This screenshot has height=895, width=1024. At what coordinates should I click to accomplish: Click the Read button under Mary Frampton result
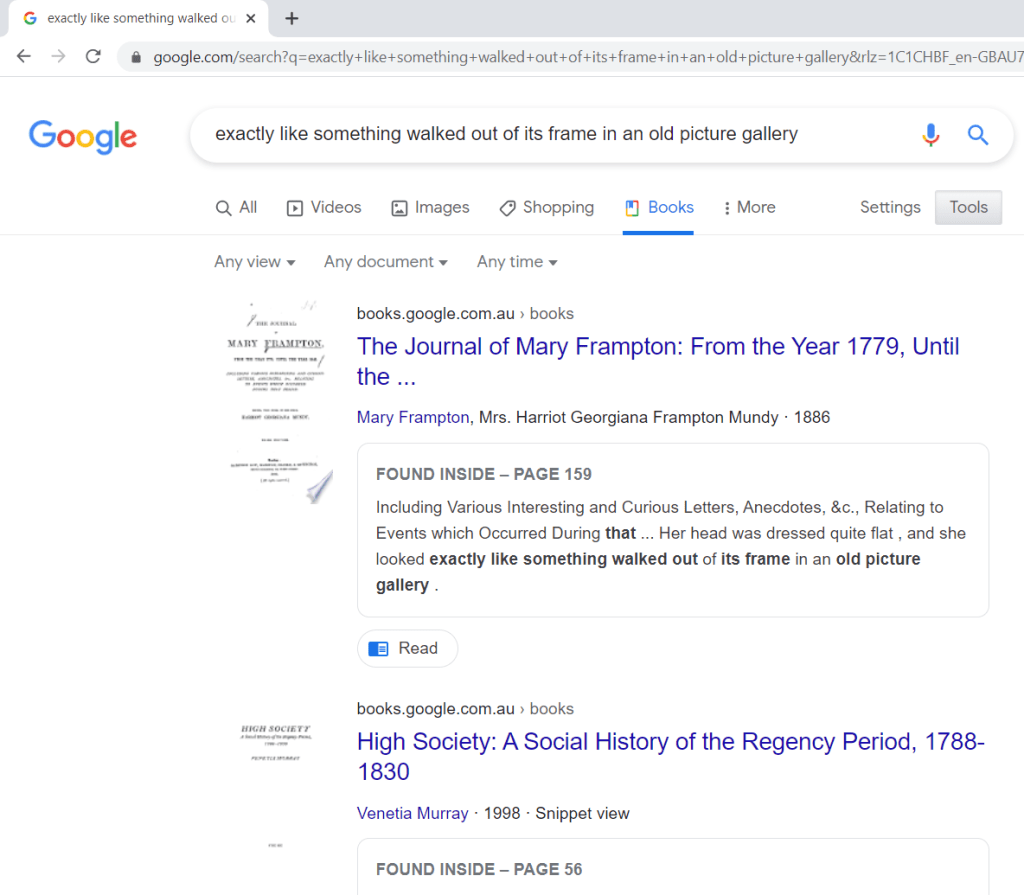tap(407, 648)
